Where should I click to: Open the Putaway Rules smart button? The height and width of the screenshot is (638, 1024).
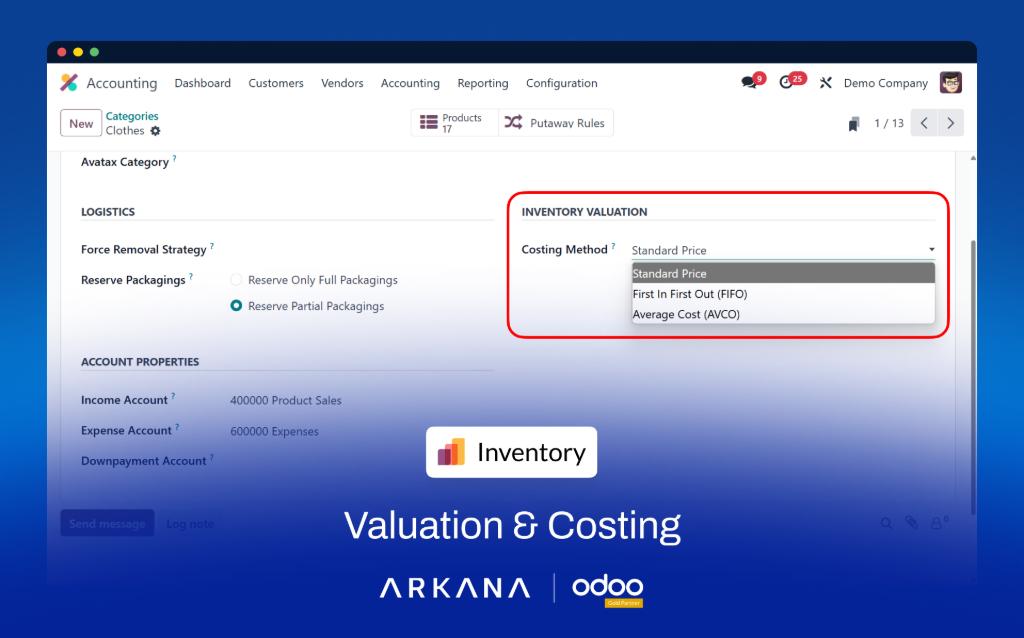(x=556, y=123)
